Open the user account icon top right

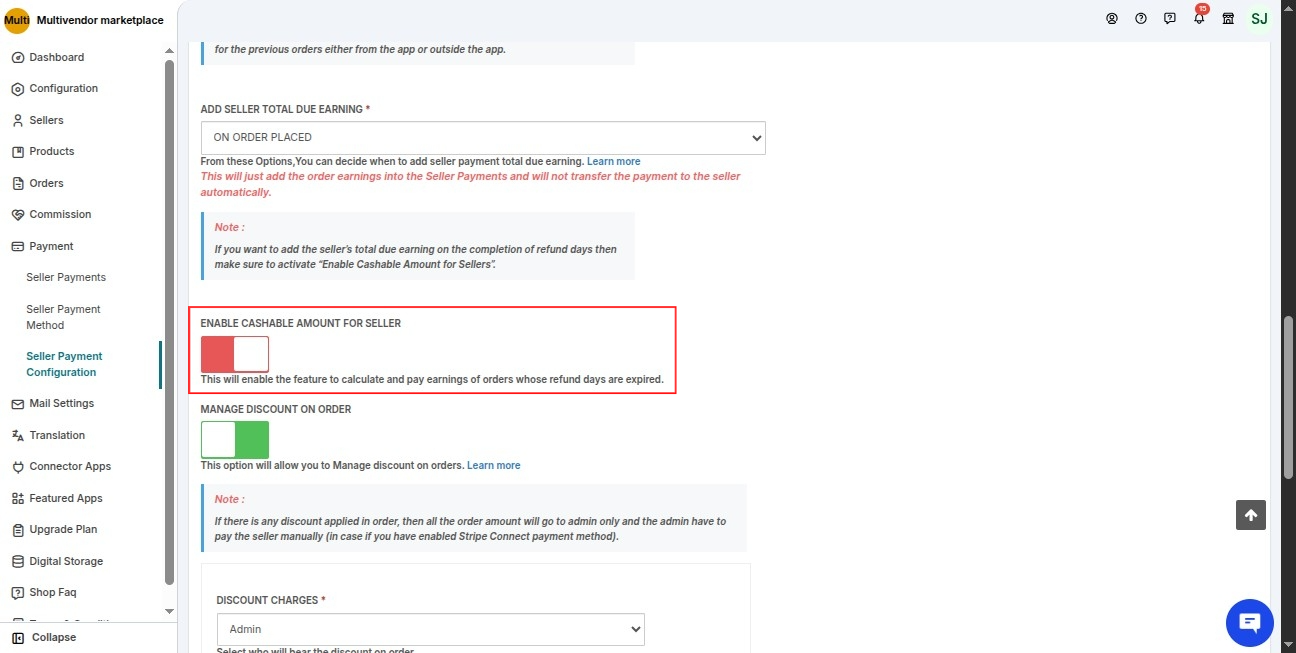1112,18
